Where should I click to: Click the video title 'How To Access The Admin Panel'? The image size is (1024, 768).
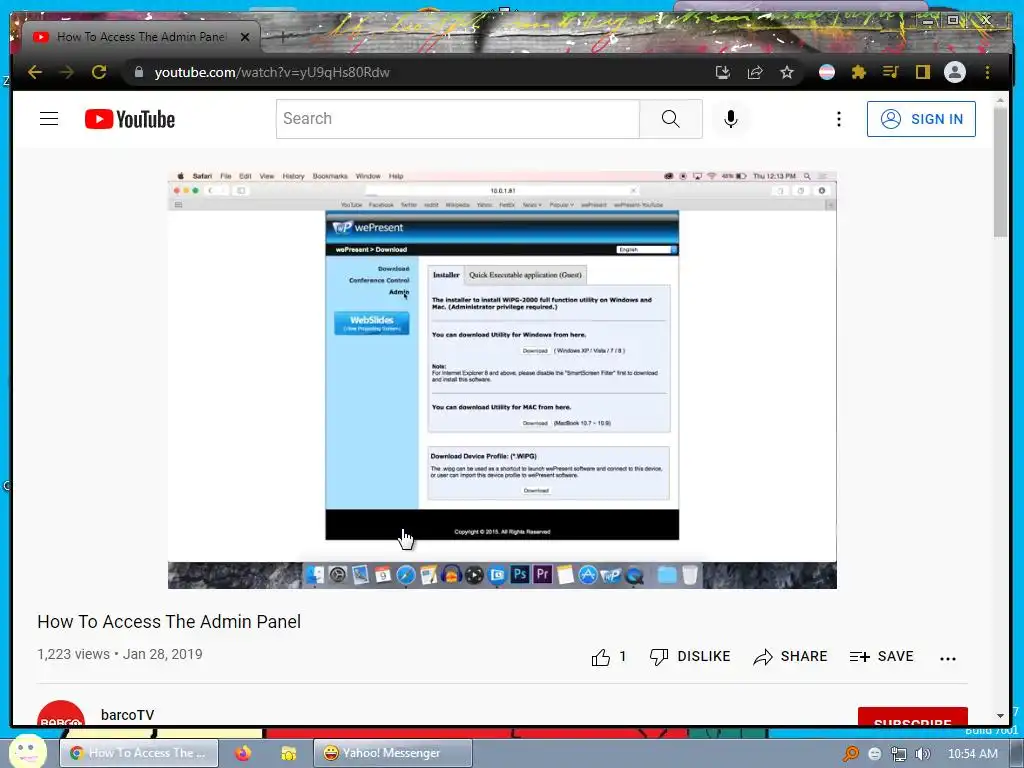click(169, 622)
